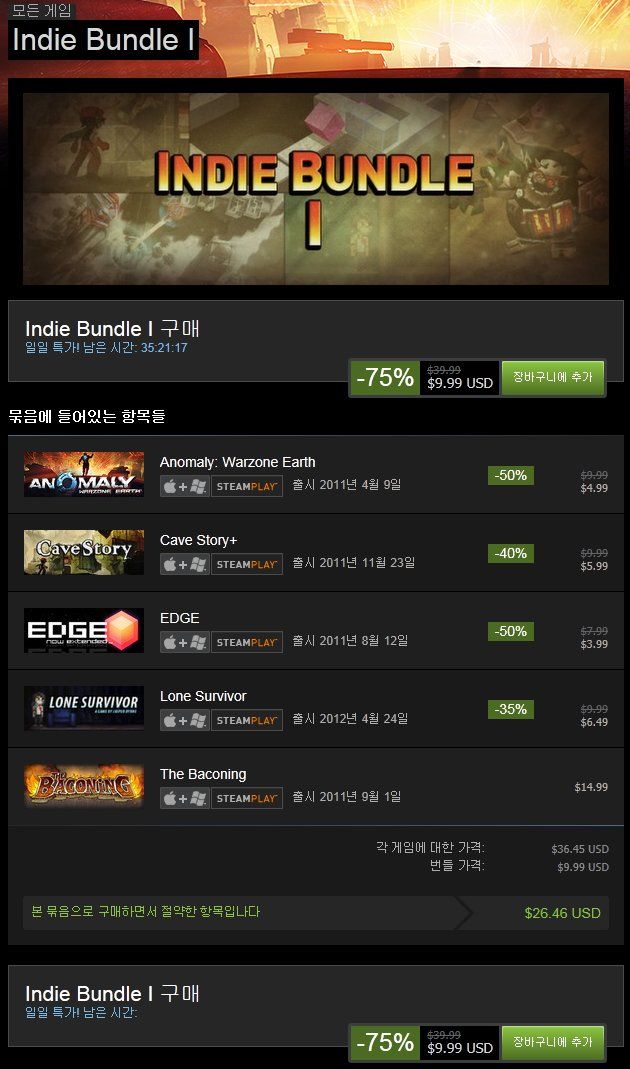Open the Lone Survivor game thumbnail
The width and height of the screenshot is (630, 1069).
coord(84,708)
